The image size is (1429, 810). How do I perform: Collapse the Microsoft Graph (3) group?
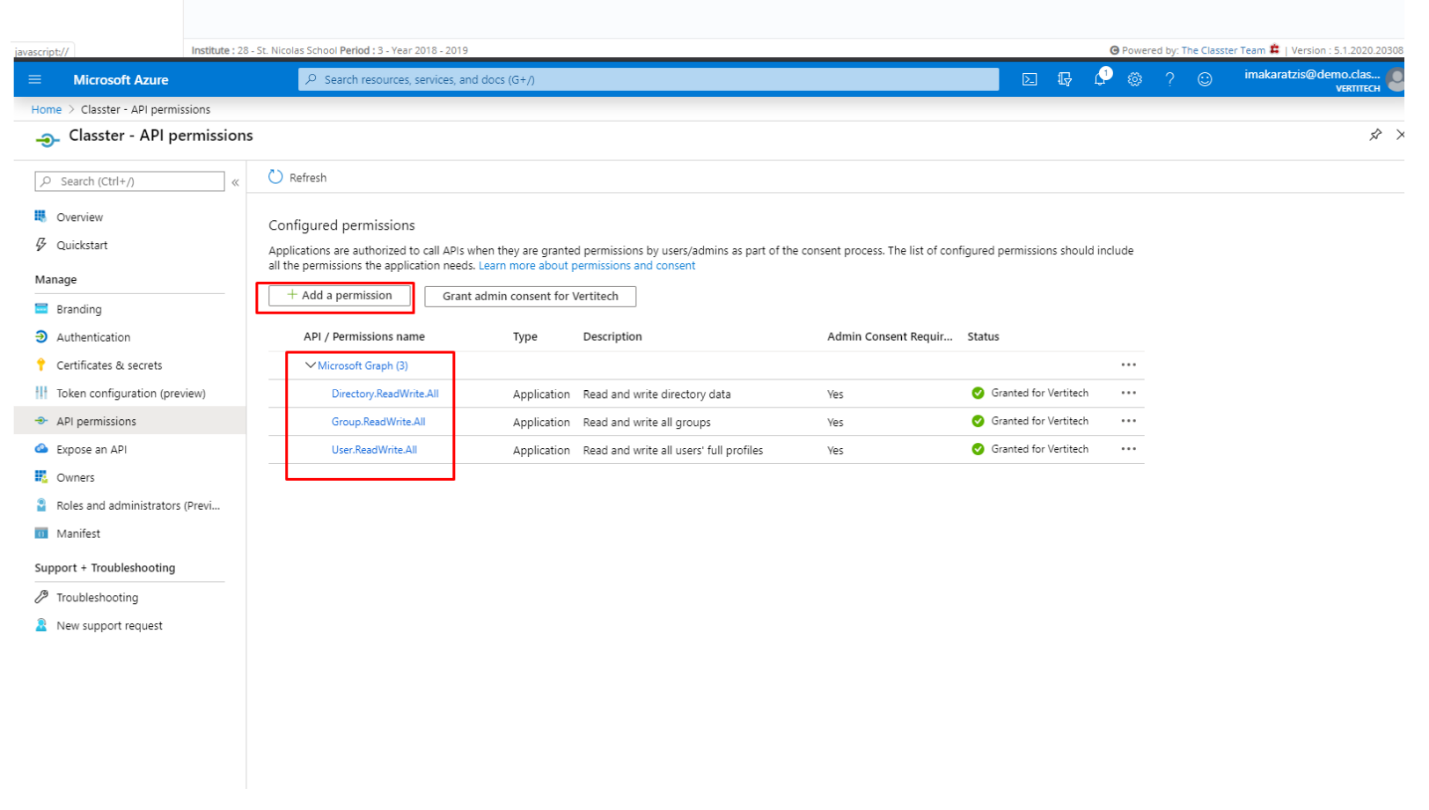pos(310,365)
